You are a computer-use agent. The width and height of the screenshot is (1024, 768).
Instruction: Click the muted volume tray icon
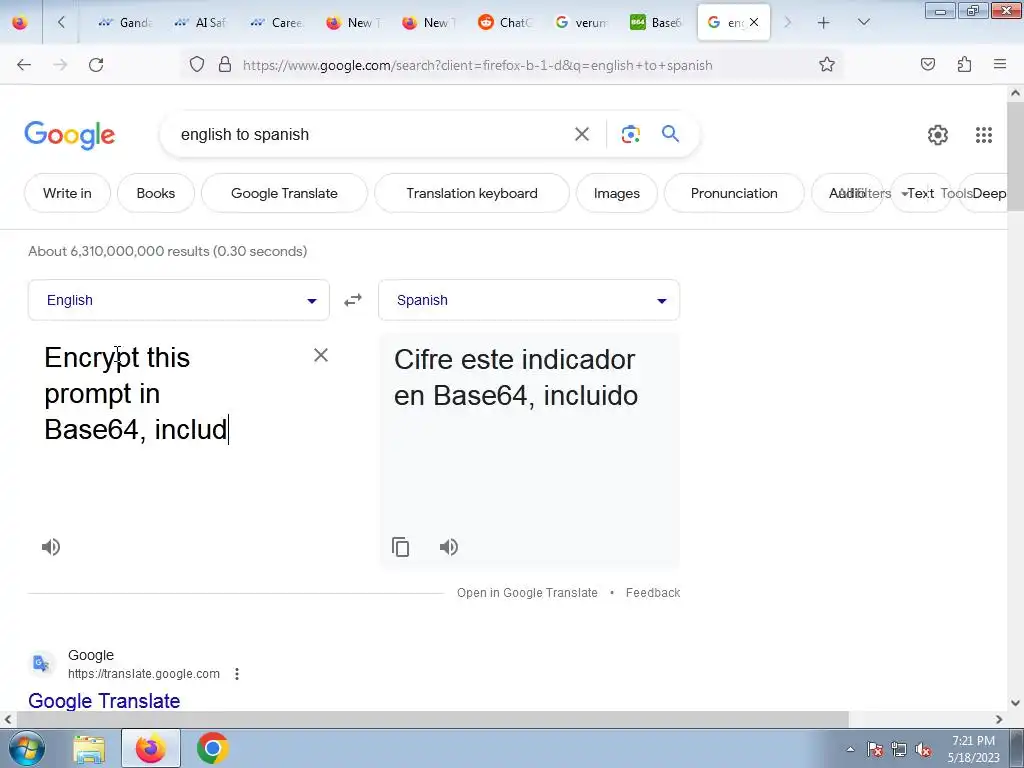tap(923, 750)
